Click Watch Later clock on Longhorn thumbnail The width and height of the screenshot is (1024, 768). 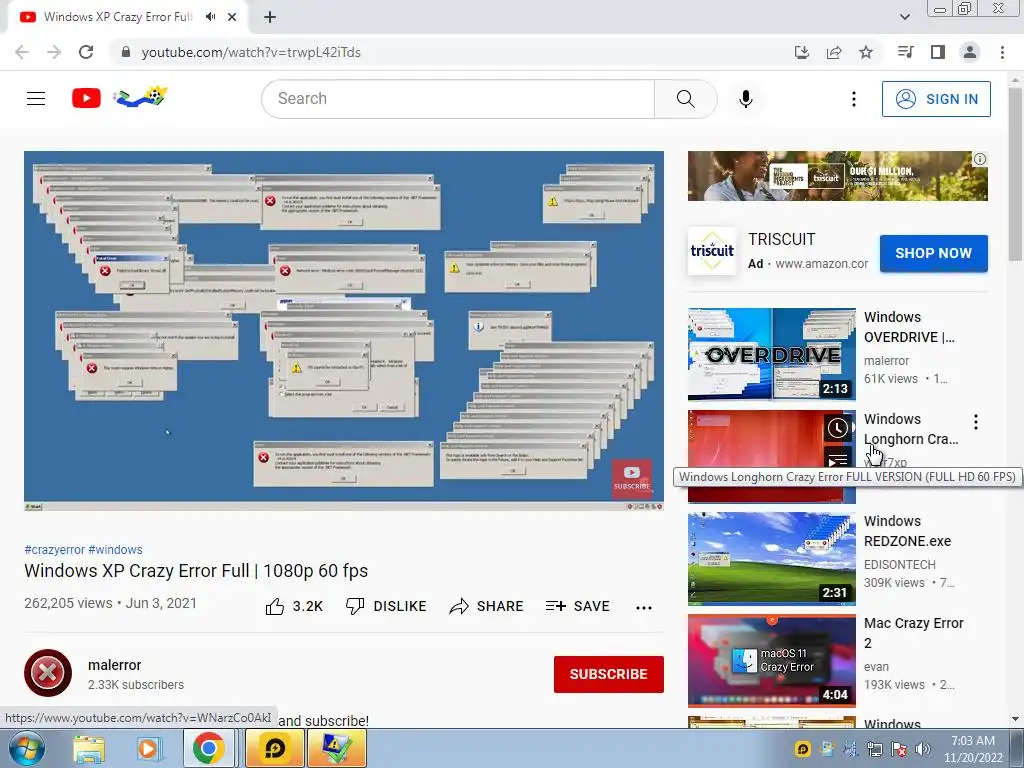point(837,428)
